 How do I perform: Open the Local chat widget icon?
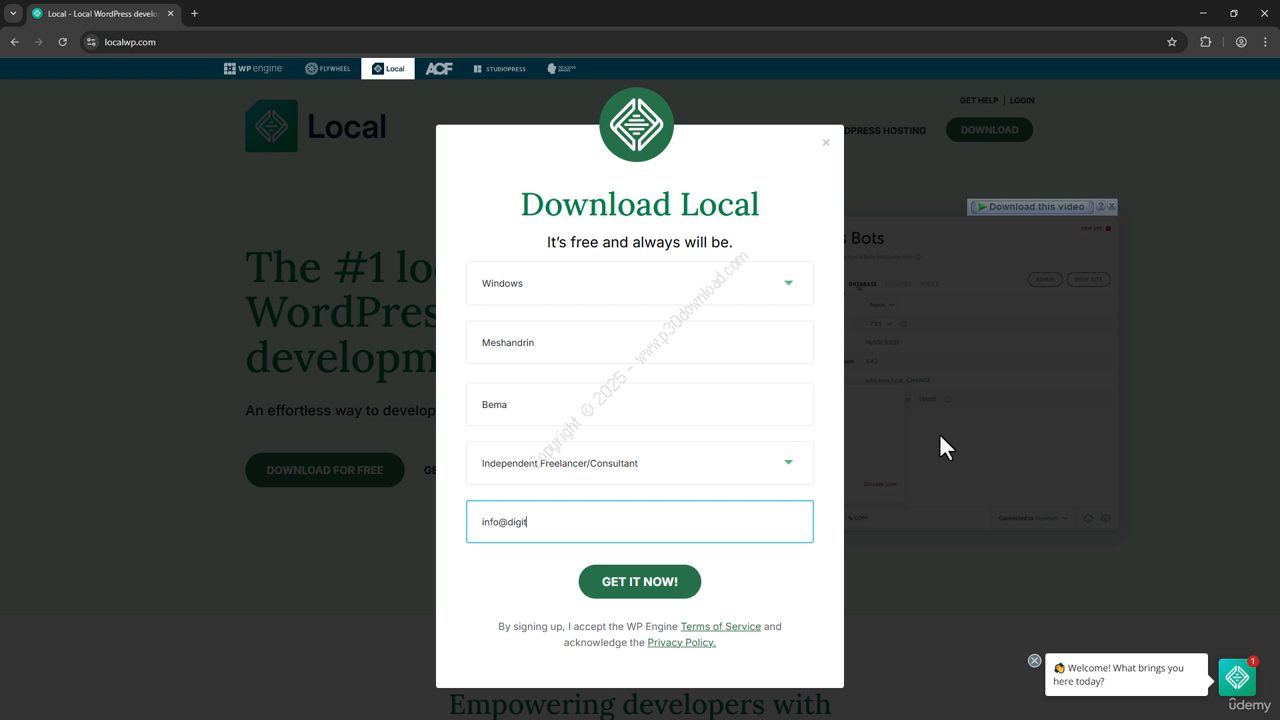(1237, 677)
